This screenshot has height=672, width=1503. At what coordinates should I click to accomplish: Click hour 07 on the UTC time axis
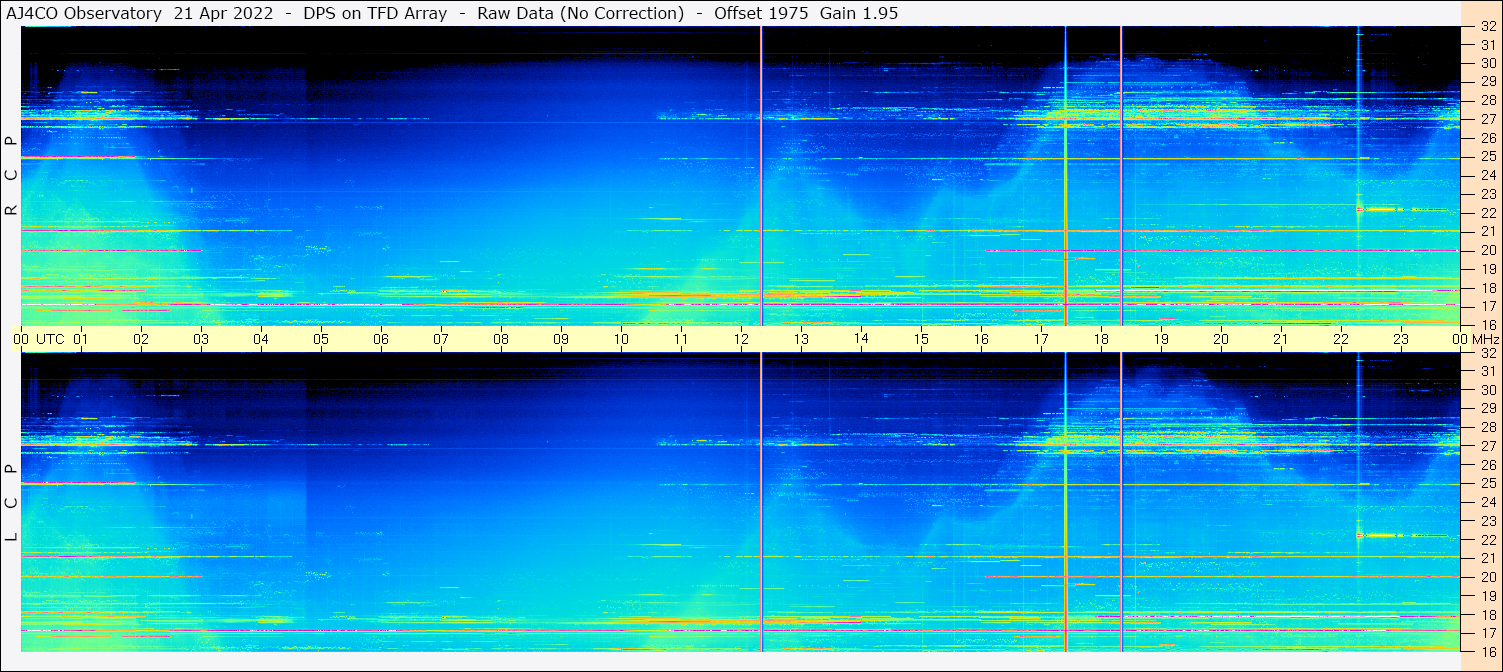[441, 339]
